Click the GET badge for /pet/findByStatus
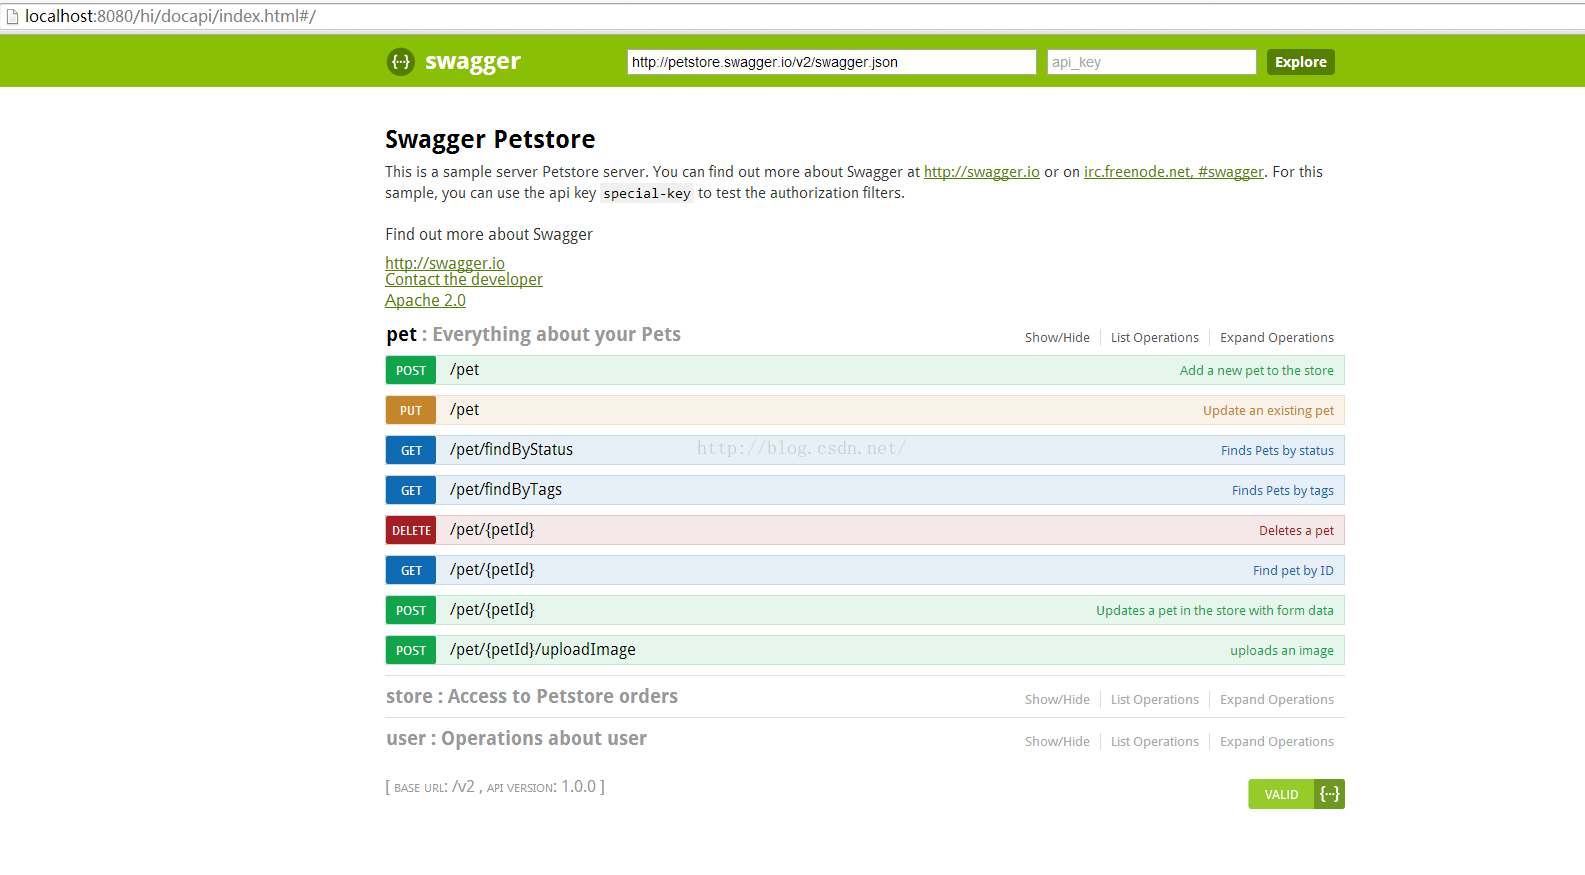The height and width of the screenshot is (875, 1585). coord(411,450)
